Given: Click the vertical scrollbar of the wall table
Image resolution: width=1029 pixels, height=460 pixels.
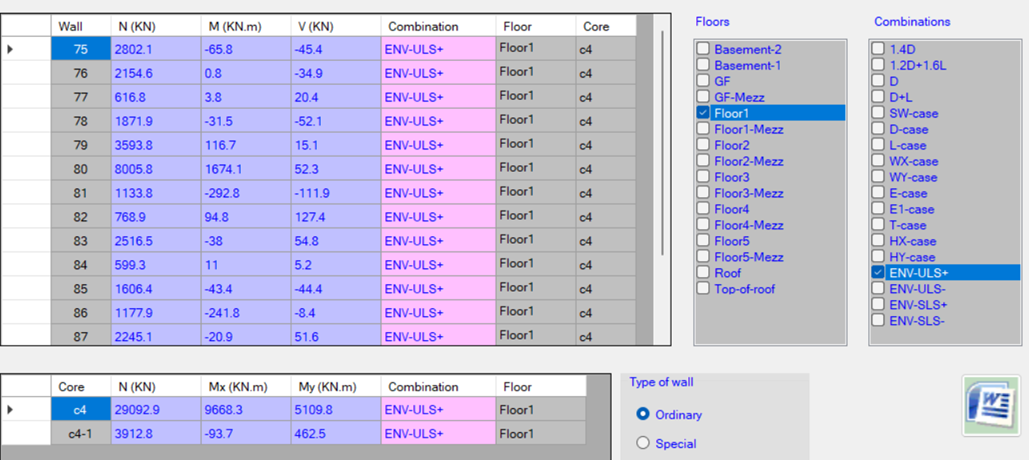Looking at the screenshot, I should click(x=662, y=142).
